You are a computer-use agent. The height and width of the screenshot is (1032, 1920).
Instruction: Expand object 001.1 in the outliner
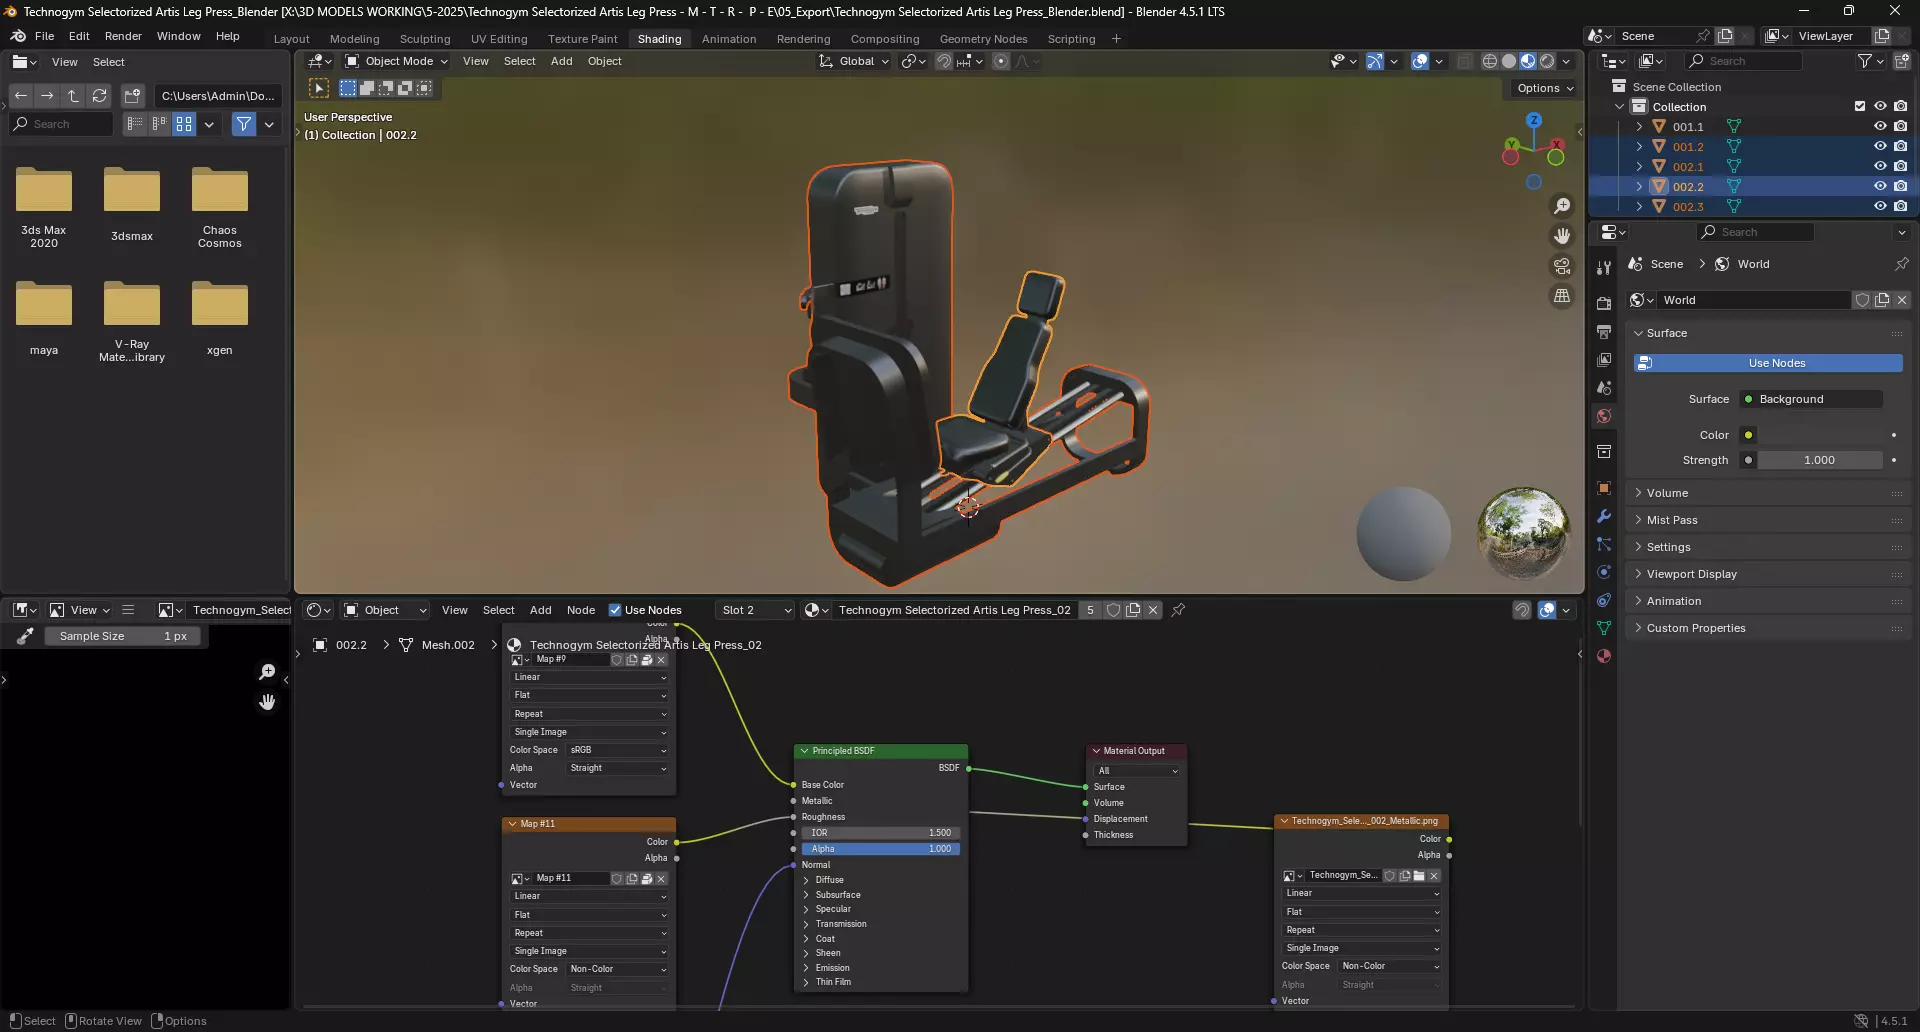[1639, 127]
